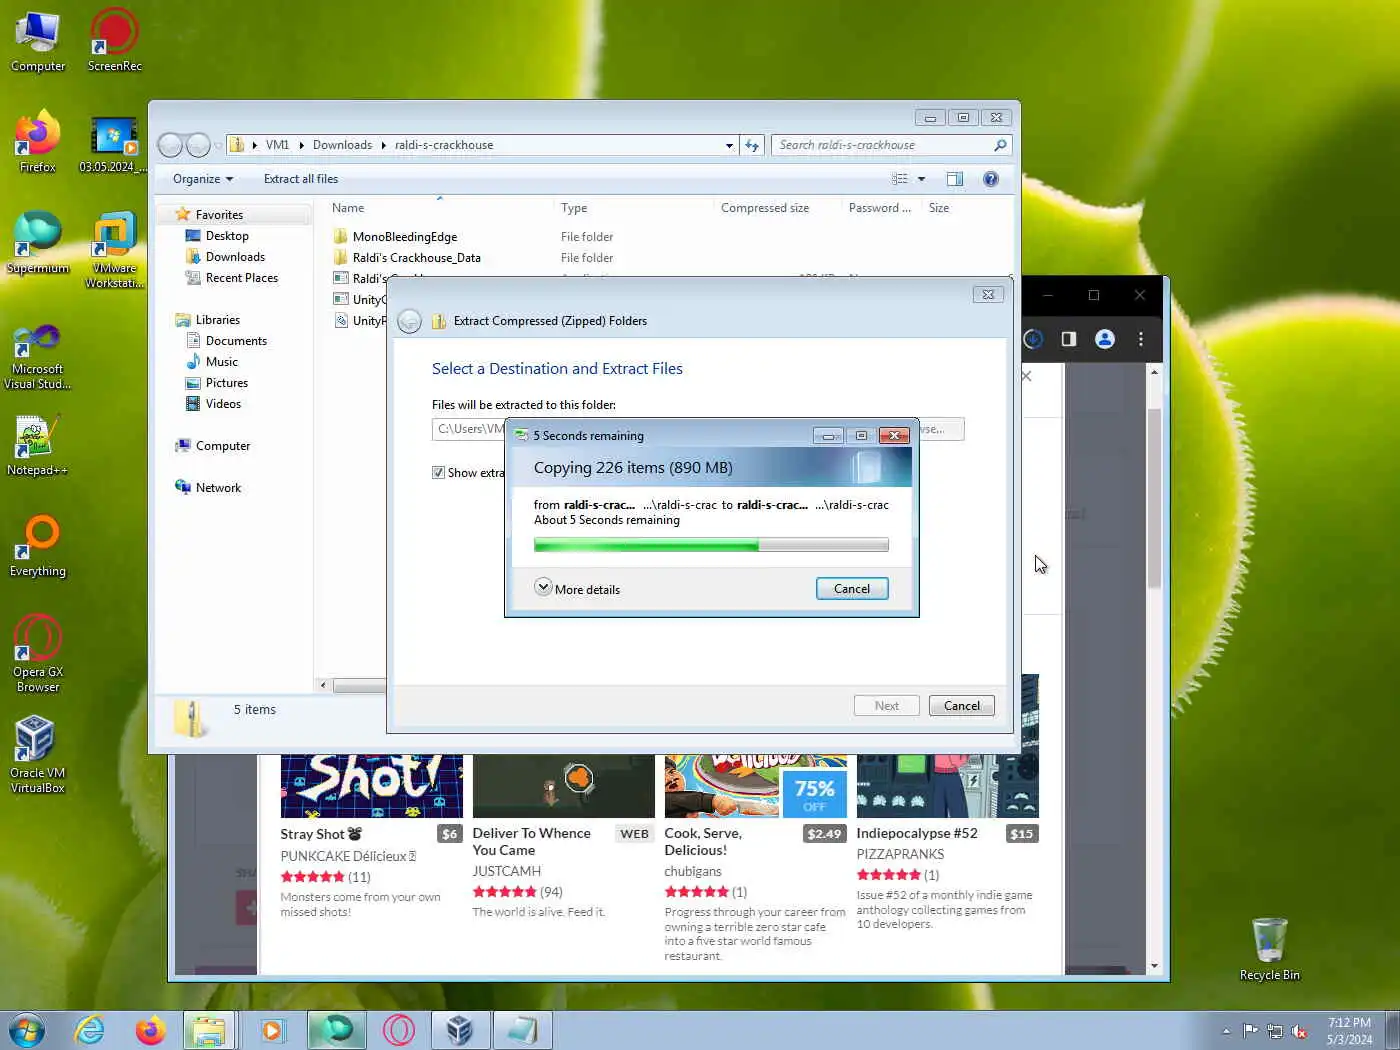1400x1050 pixels.
Task: Expand More details in copy dialog
Action: click(577, 589)
